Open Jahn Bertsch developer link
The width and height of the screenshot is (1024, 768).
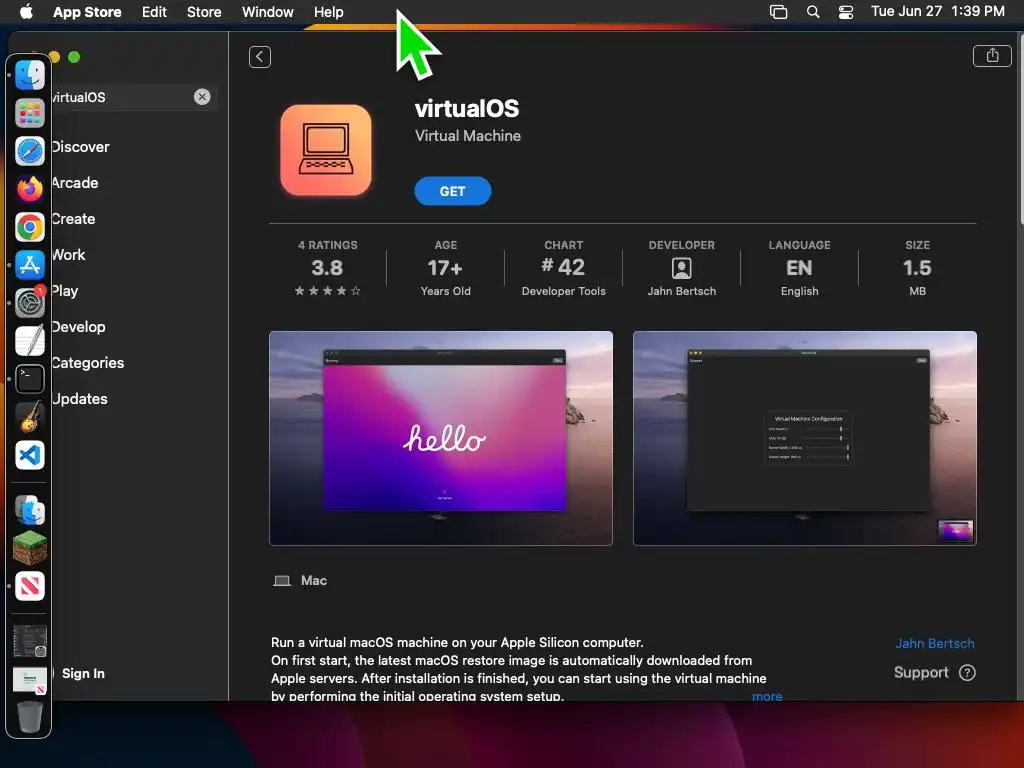[935, 643]
